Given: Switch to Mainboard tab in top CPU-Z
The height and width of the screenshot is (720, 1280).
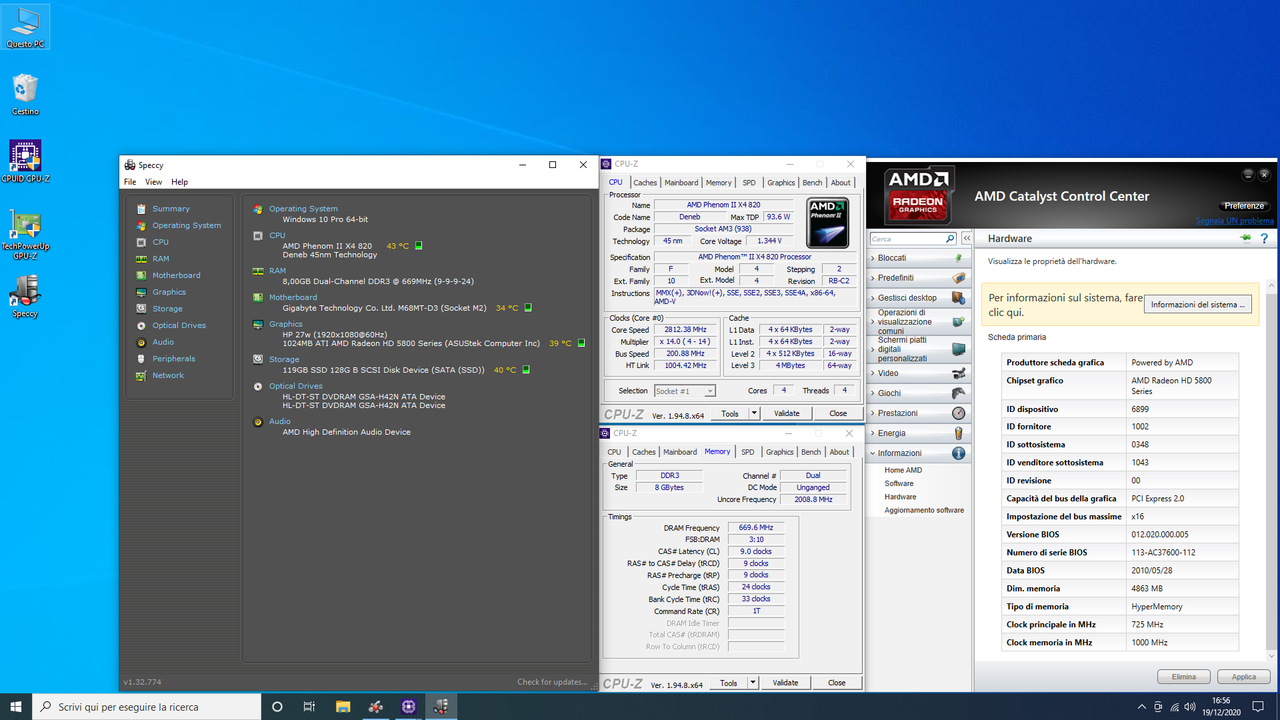Looking at the screenshot, I should [681, 182].
